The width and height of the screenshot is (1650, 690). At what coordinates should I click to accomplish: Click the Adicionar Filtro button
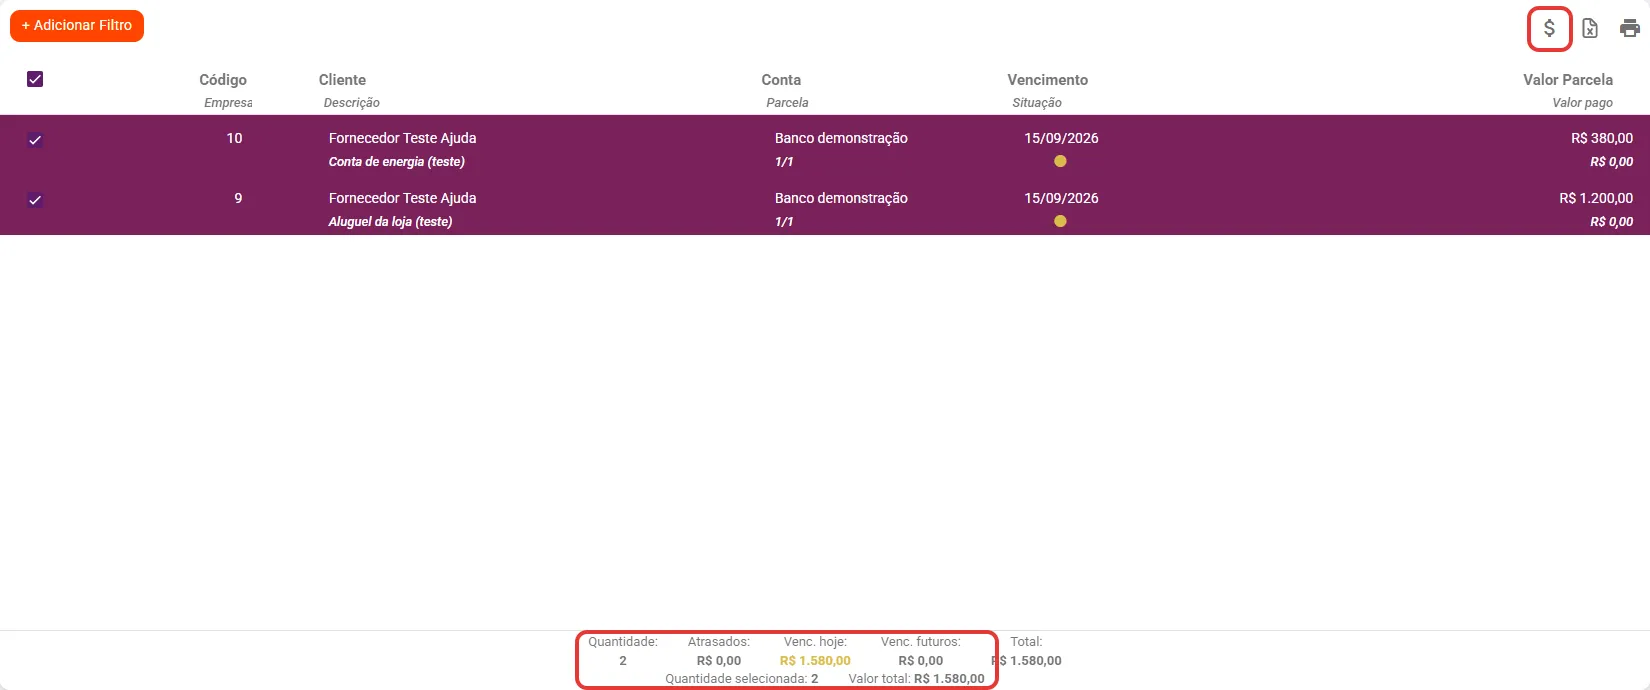tap(77, 26)
